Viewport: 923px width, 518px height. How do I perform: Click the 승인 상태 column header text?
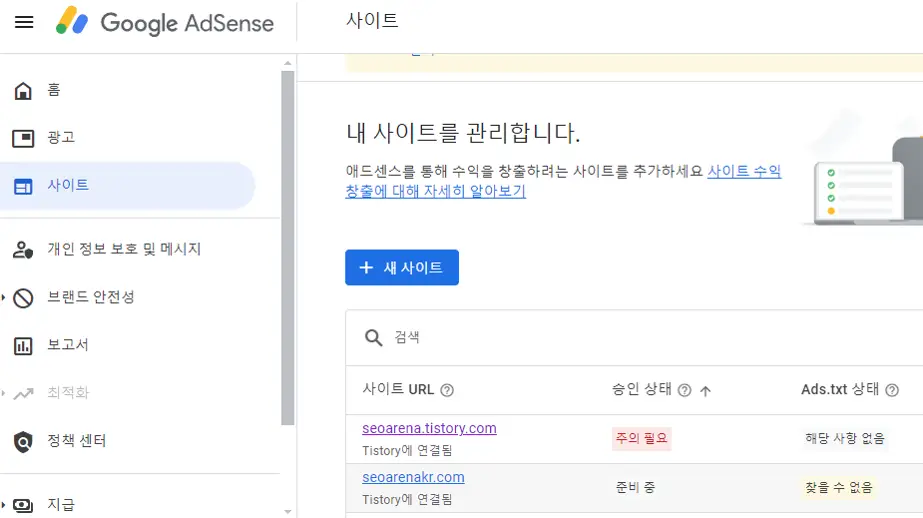click(x=642, y=390)
